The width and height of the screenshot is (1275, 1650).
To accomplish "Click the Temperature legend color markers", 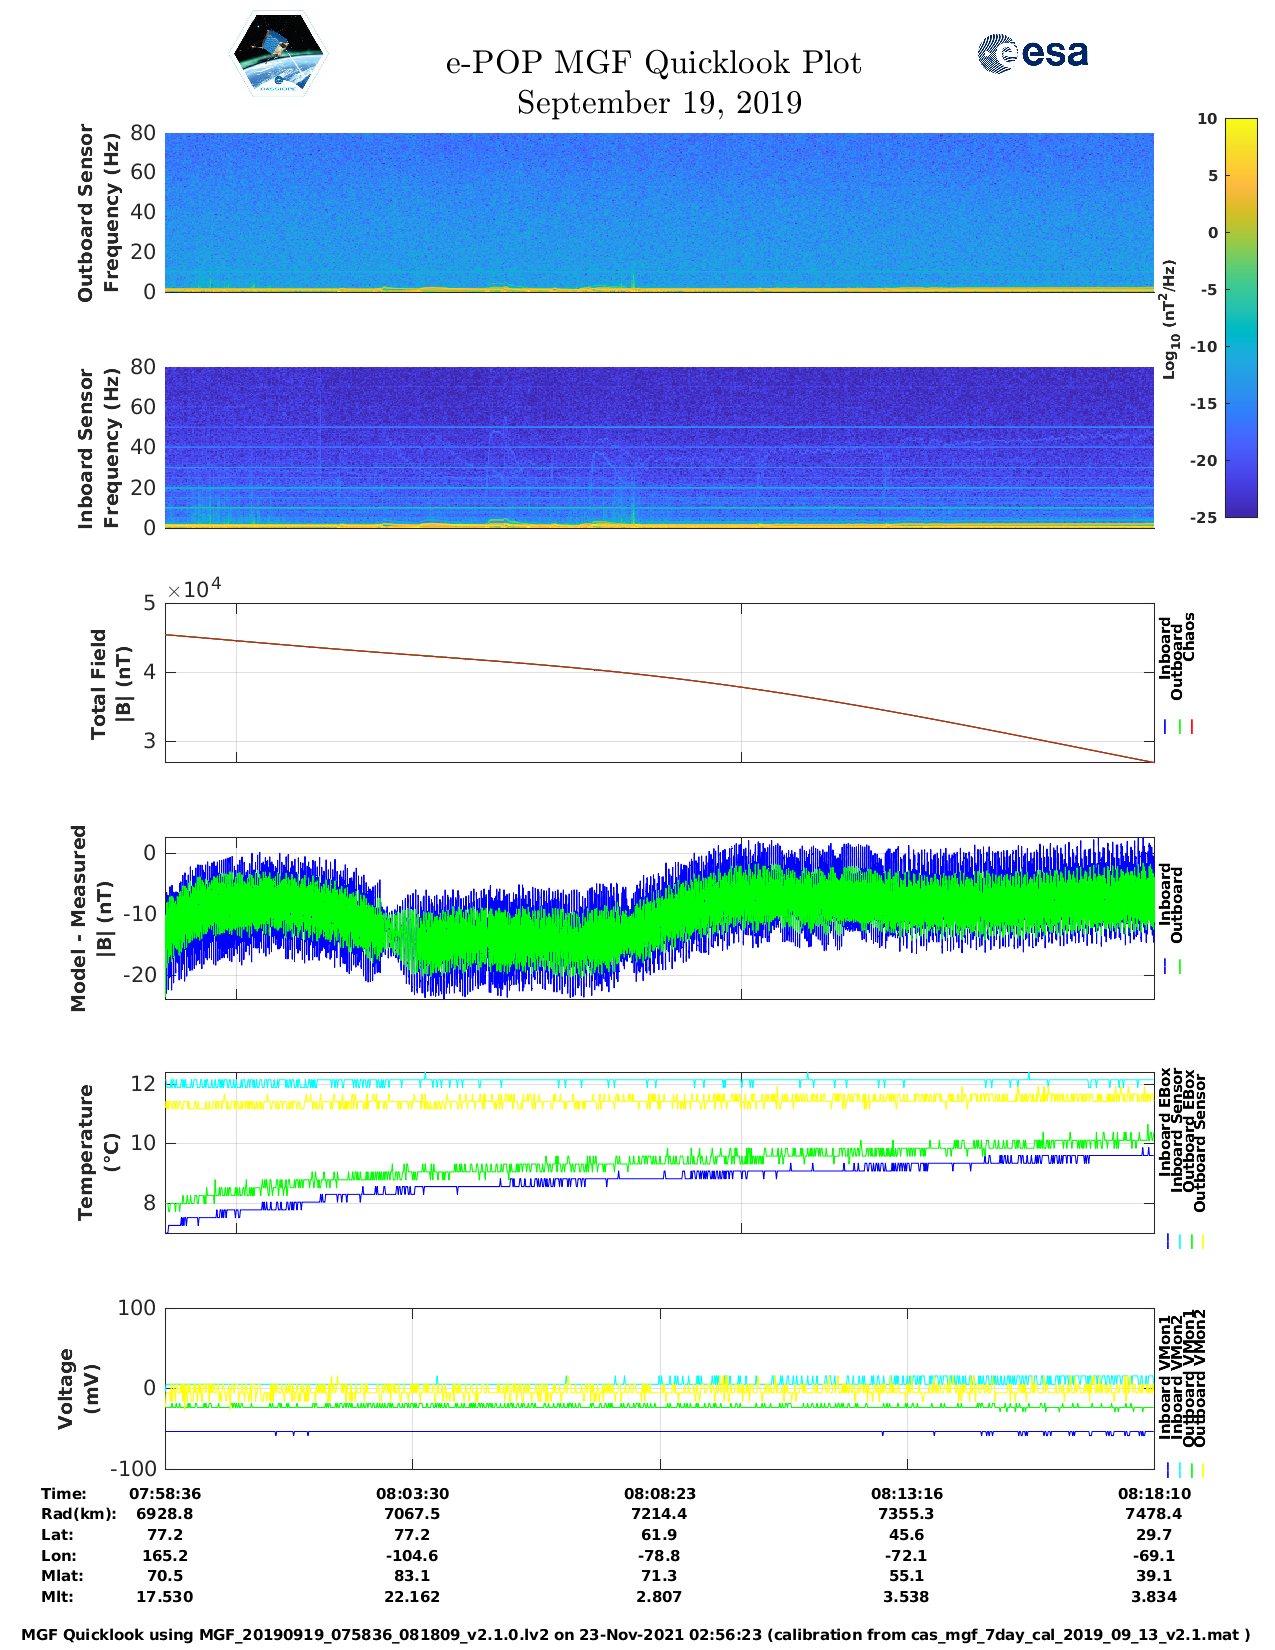I will pos(1184,1241).
